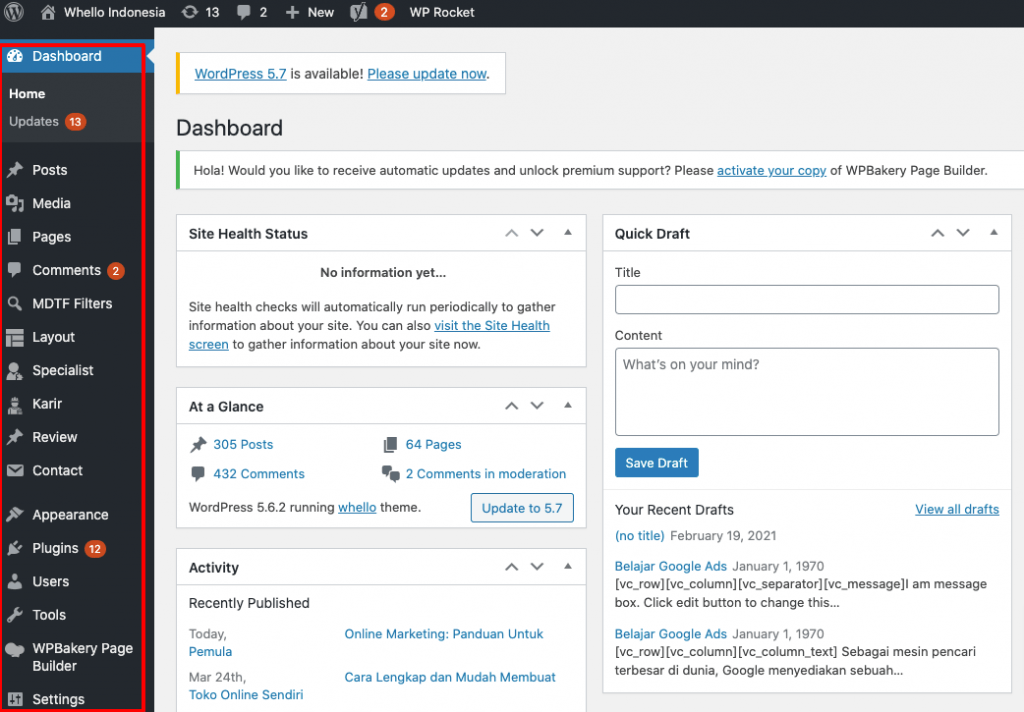Select the Plugins icon in sidebar

[x=15, y=548]
